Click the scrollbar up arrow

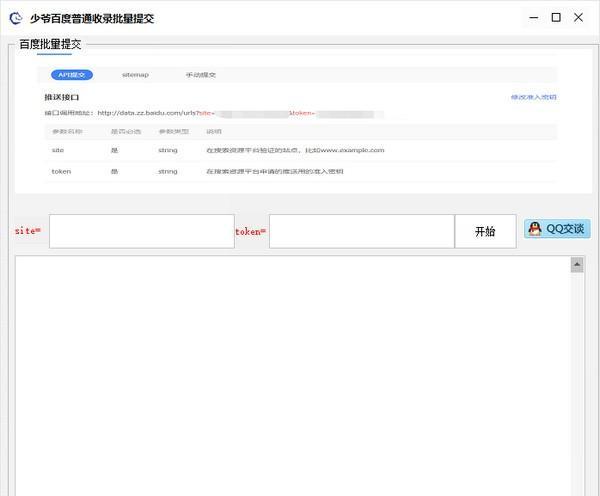(577, 265)
